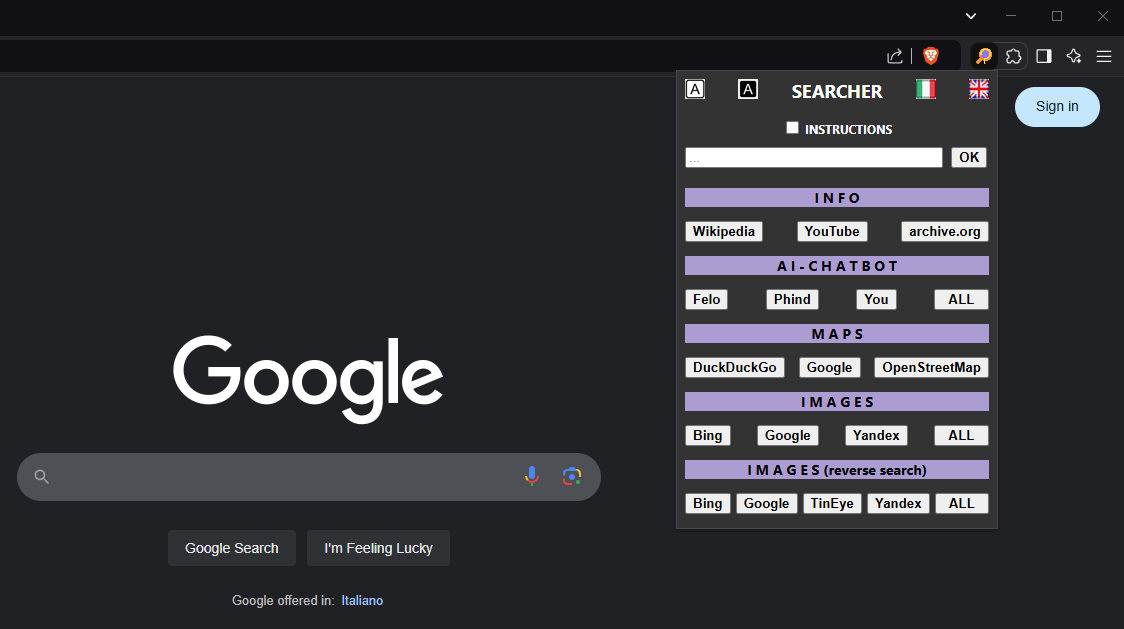Screen dimensions: 1124x629
Task: Switch Searcher to Italian flag language
Action: point(925,89)
